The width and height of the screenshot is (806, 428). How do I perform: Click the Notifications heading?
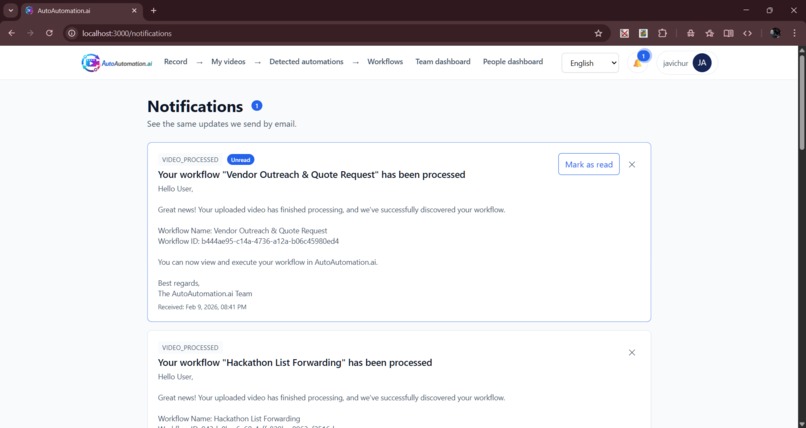click(195, 106)
